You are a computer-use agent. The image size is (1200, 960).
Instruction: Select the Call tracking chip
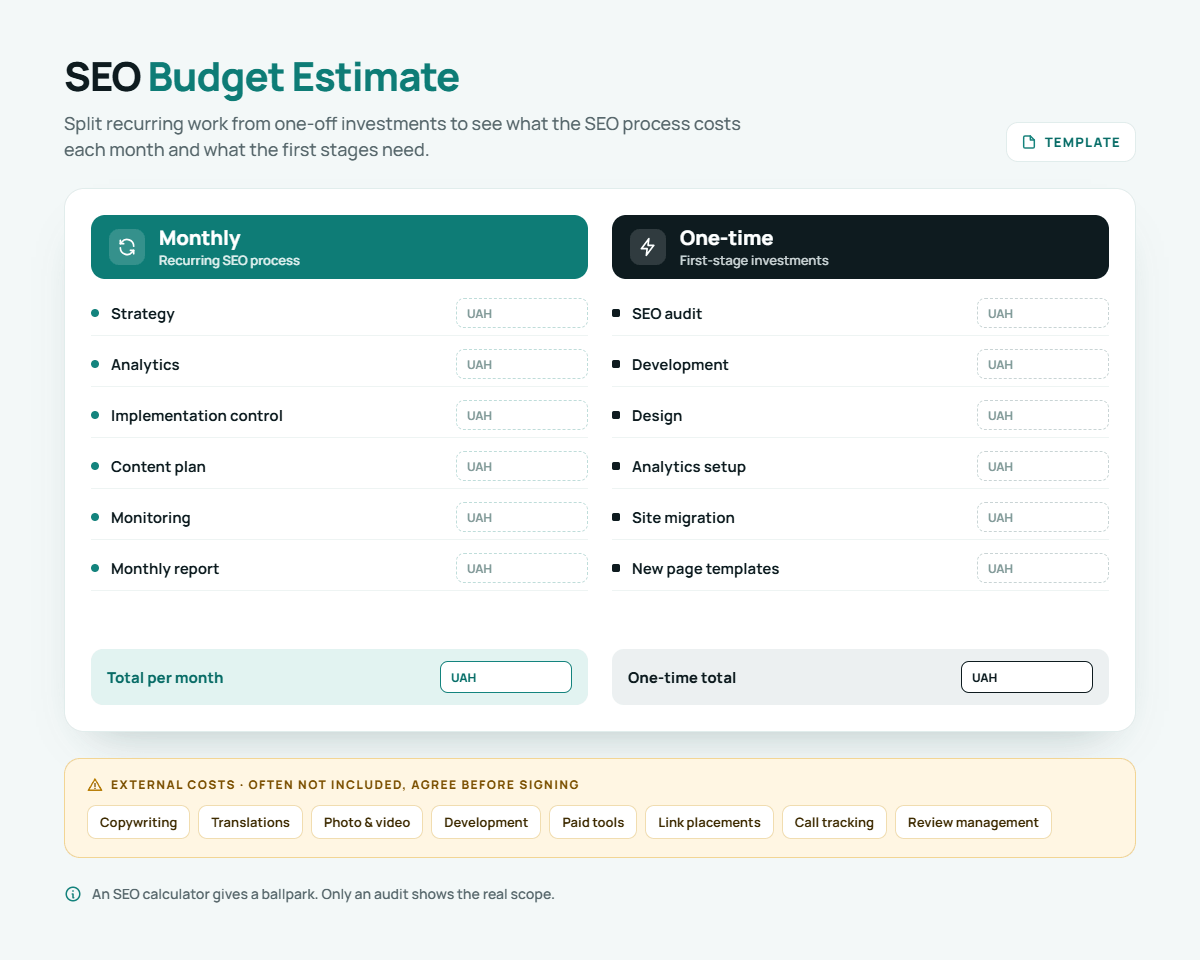(x=834, y=822)
